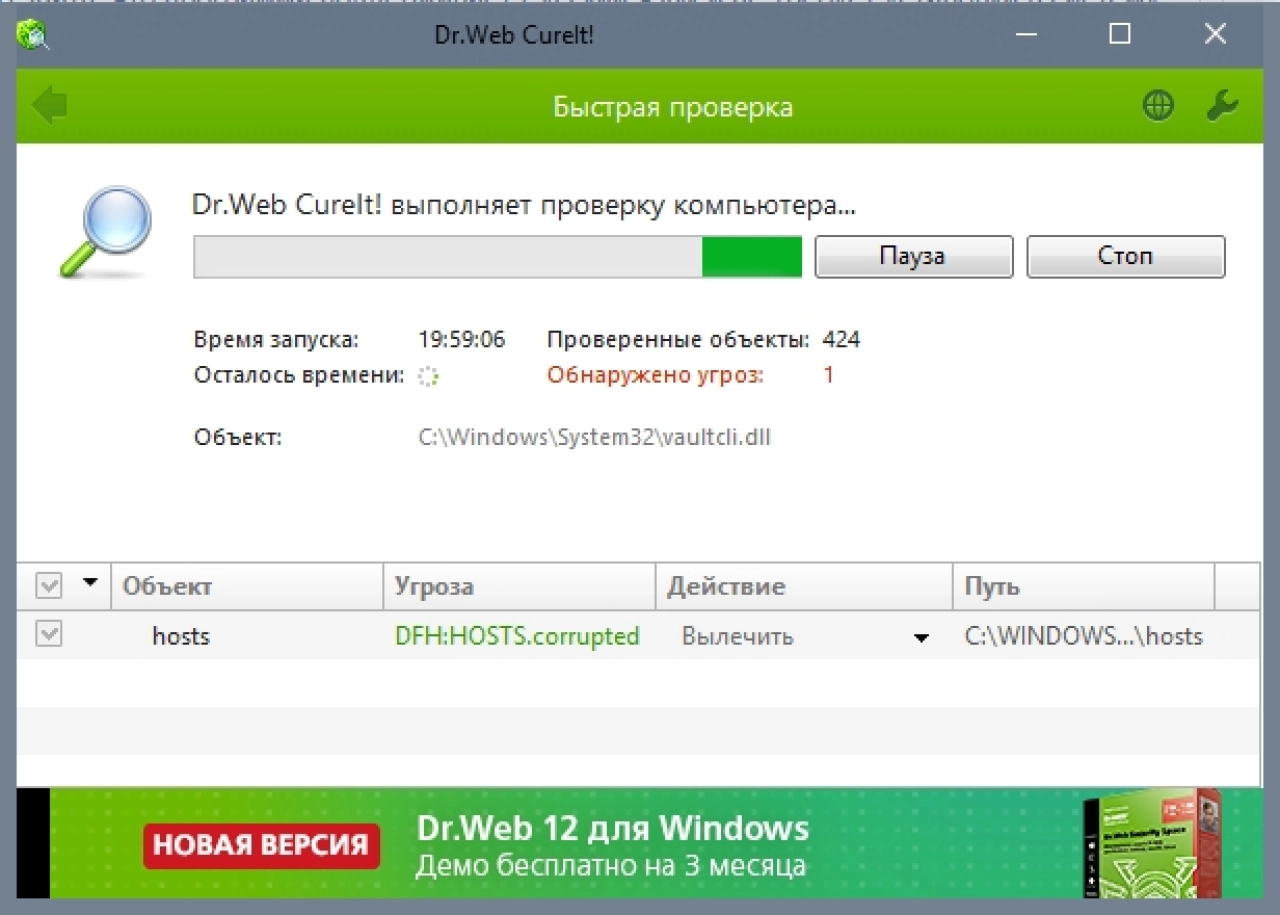Click the Быстрая проверка header title

pos(673,107)
